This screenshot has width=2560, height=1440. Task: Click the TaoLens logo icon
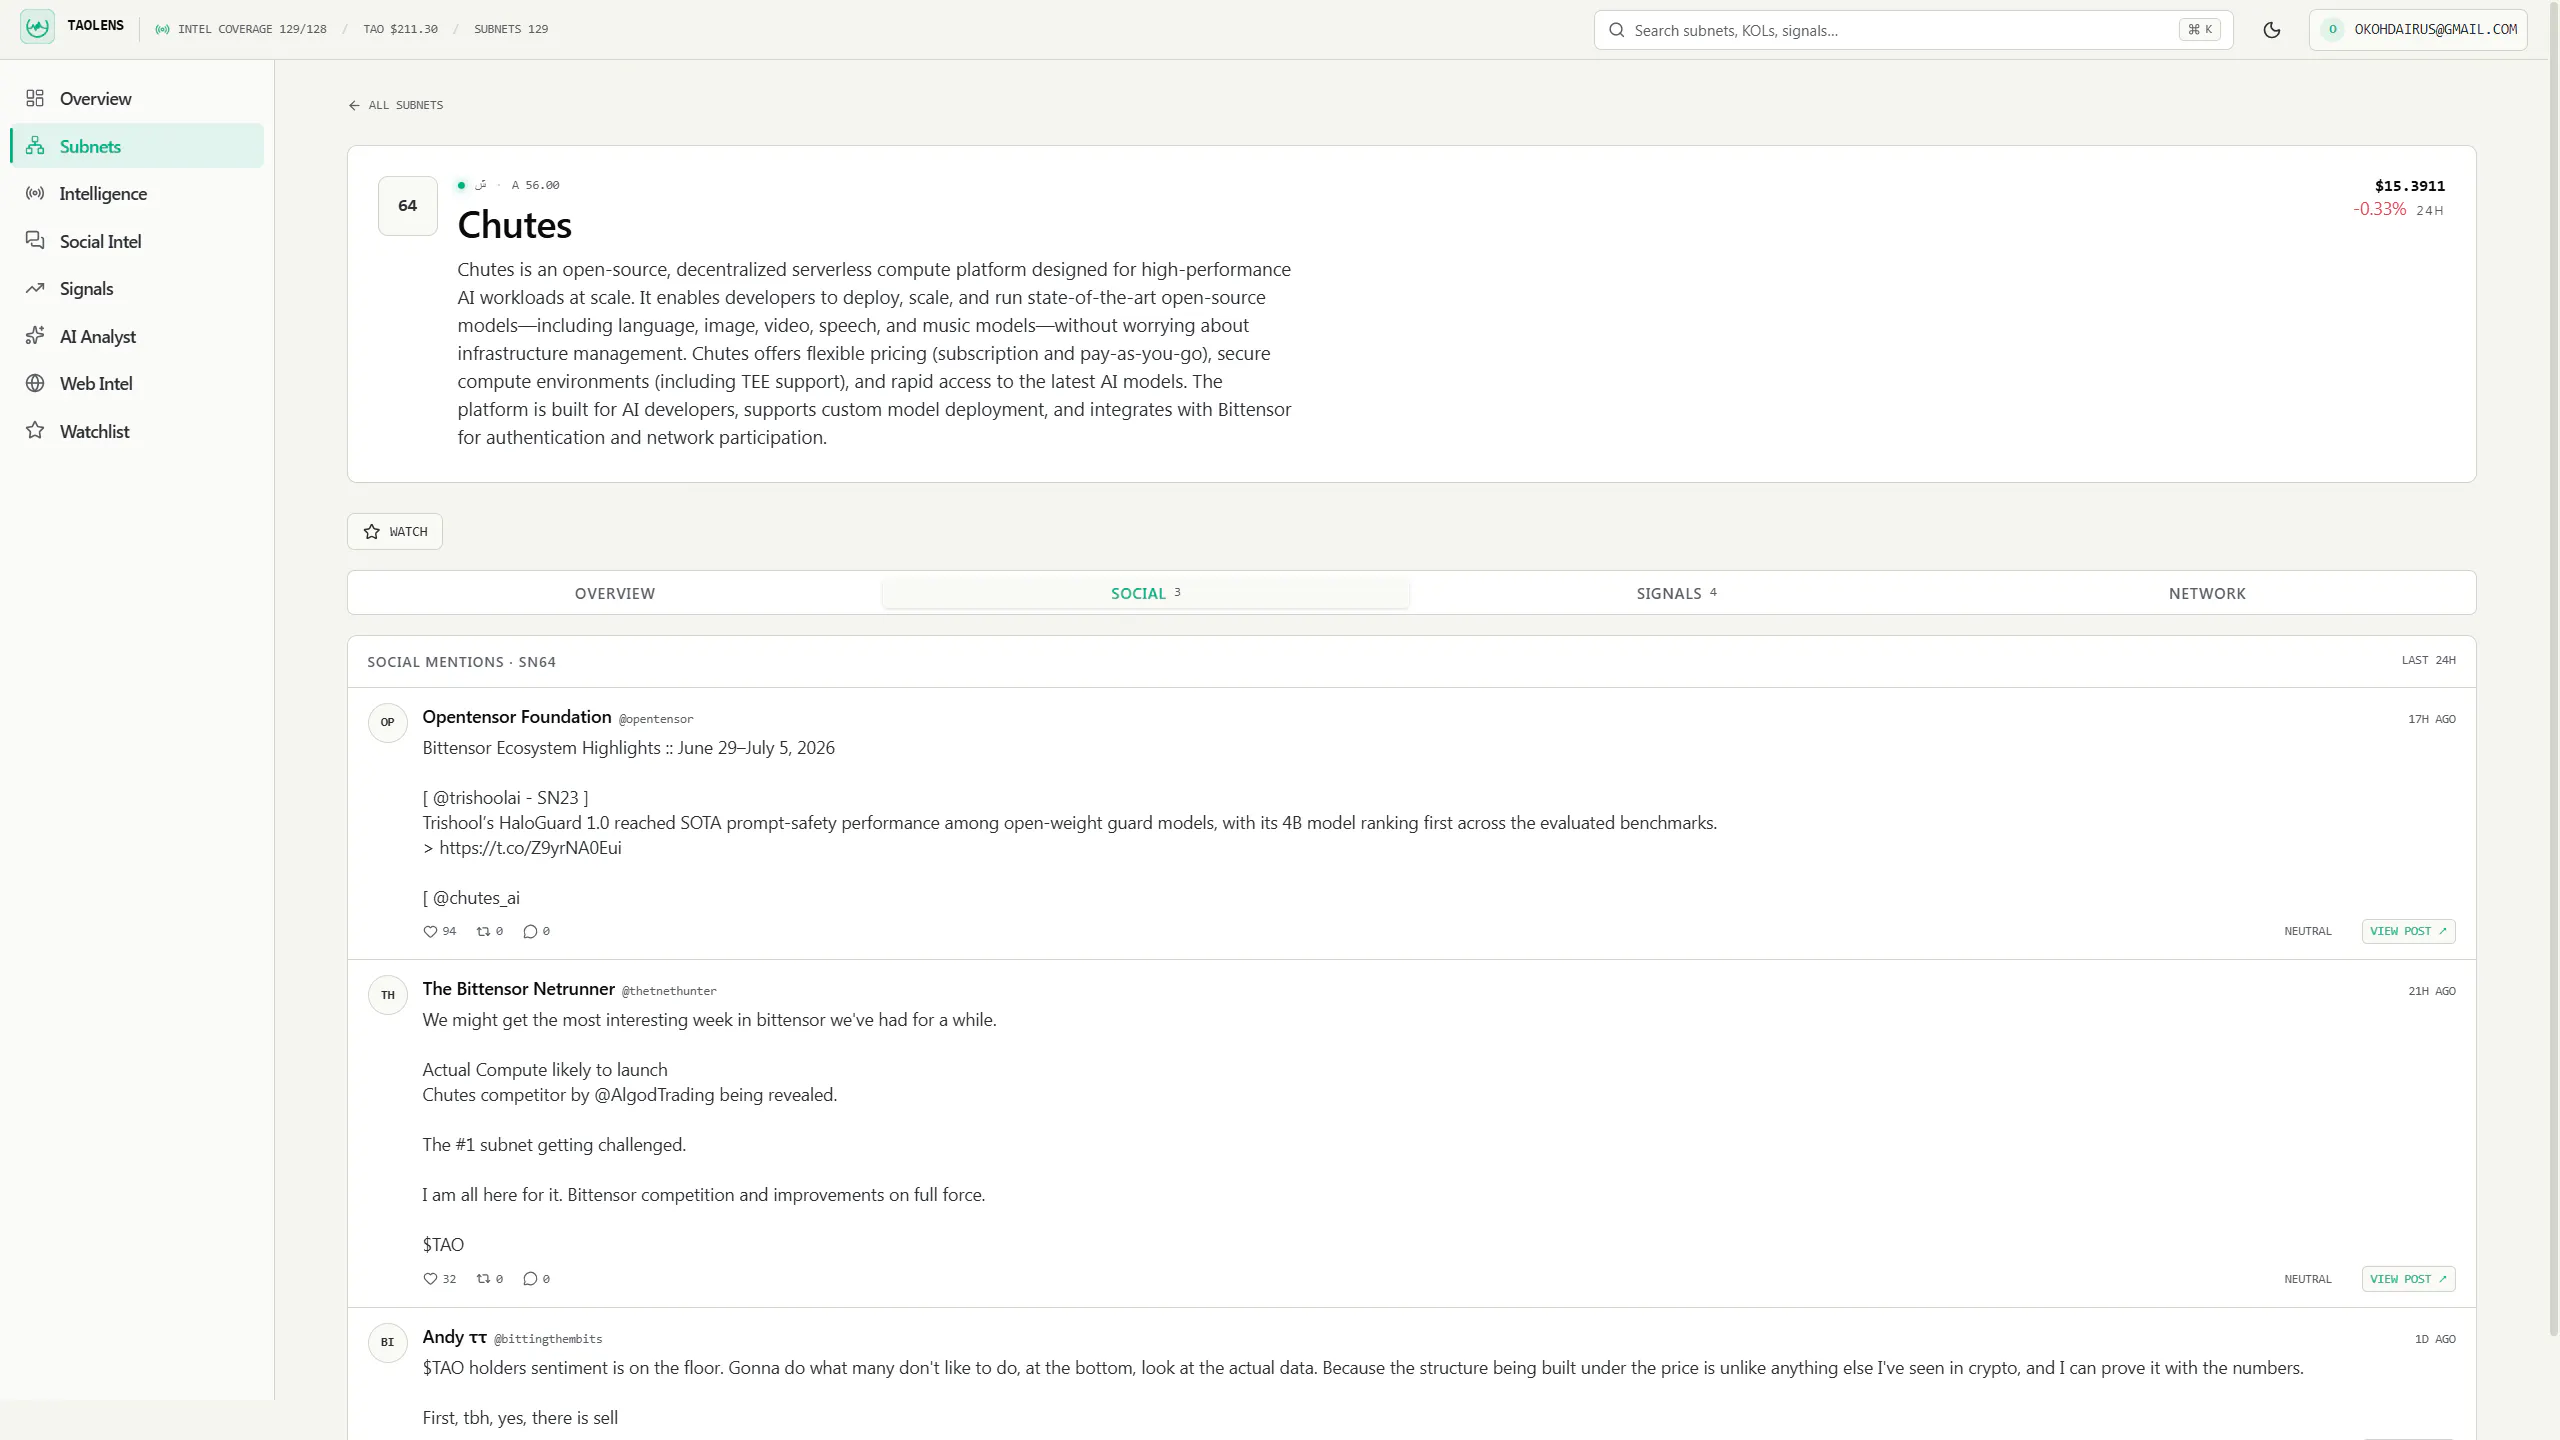37,27
